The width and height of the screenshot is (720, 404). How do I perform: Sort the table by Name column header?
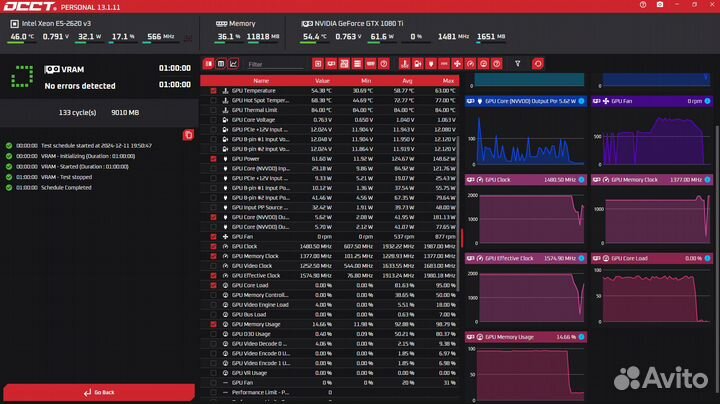pos(261,80)
